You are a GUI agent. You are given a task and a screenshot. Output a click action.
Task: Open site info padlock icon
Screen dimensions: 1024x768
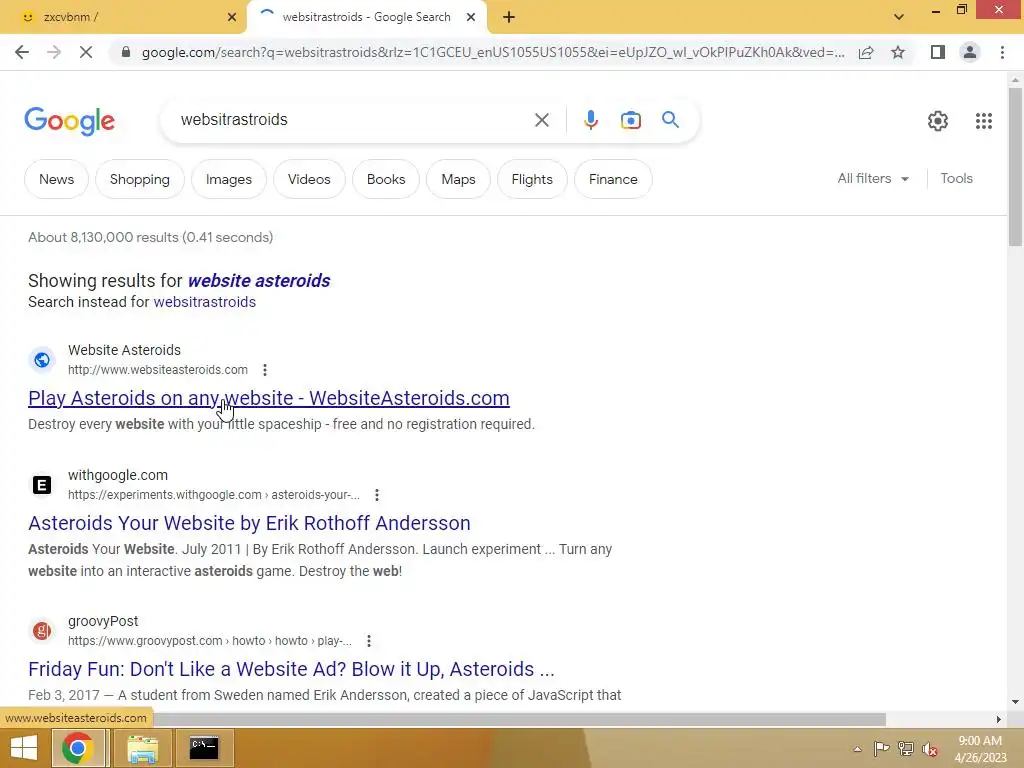[125, 52]
